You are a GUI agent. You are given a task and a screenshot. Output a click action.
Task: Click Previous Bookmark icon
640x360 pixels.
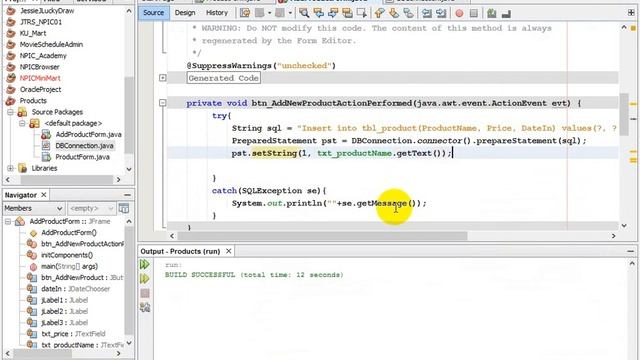(380, 13)
